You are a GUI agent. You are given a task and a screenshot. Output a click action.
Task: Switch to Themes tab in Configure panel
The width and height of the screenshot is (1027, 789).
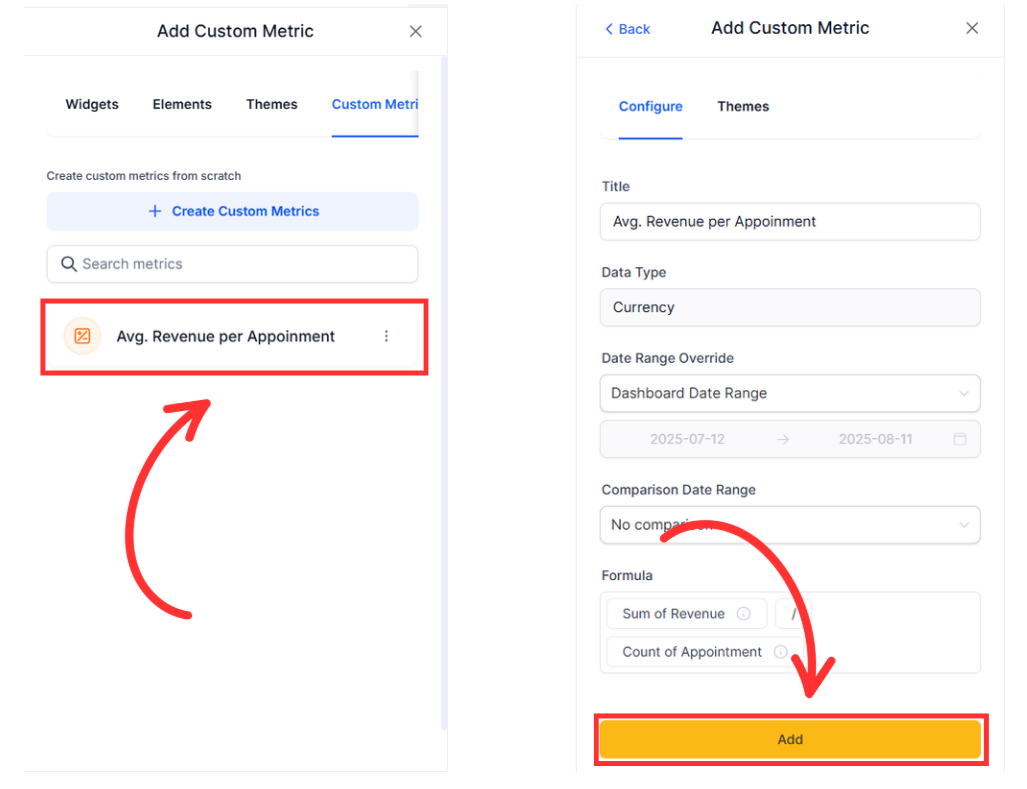[743, 106]
